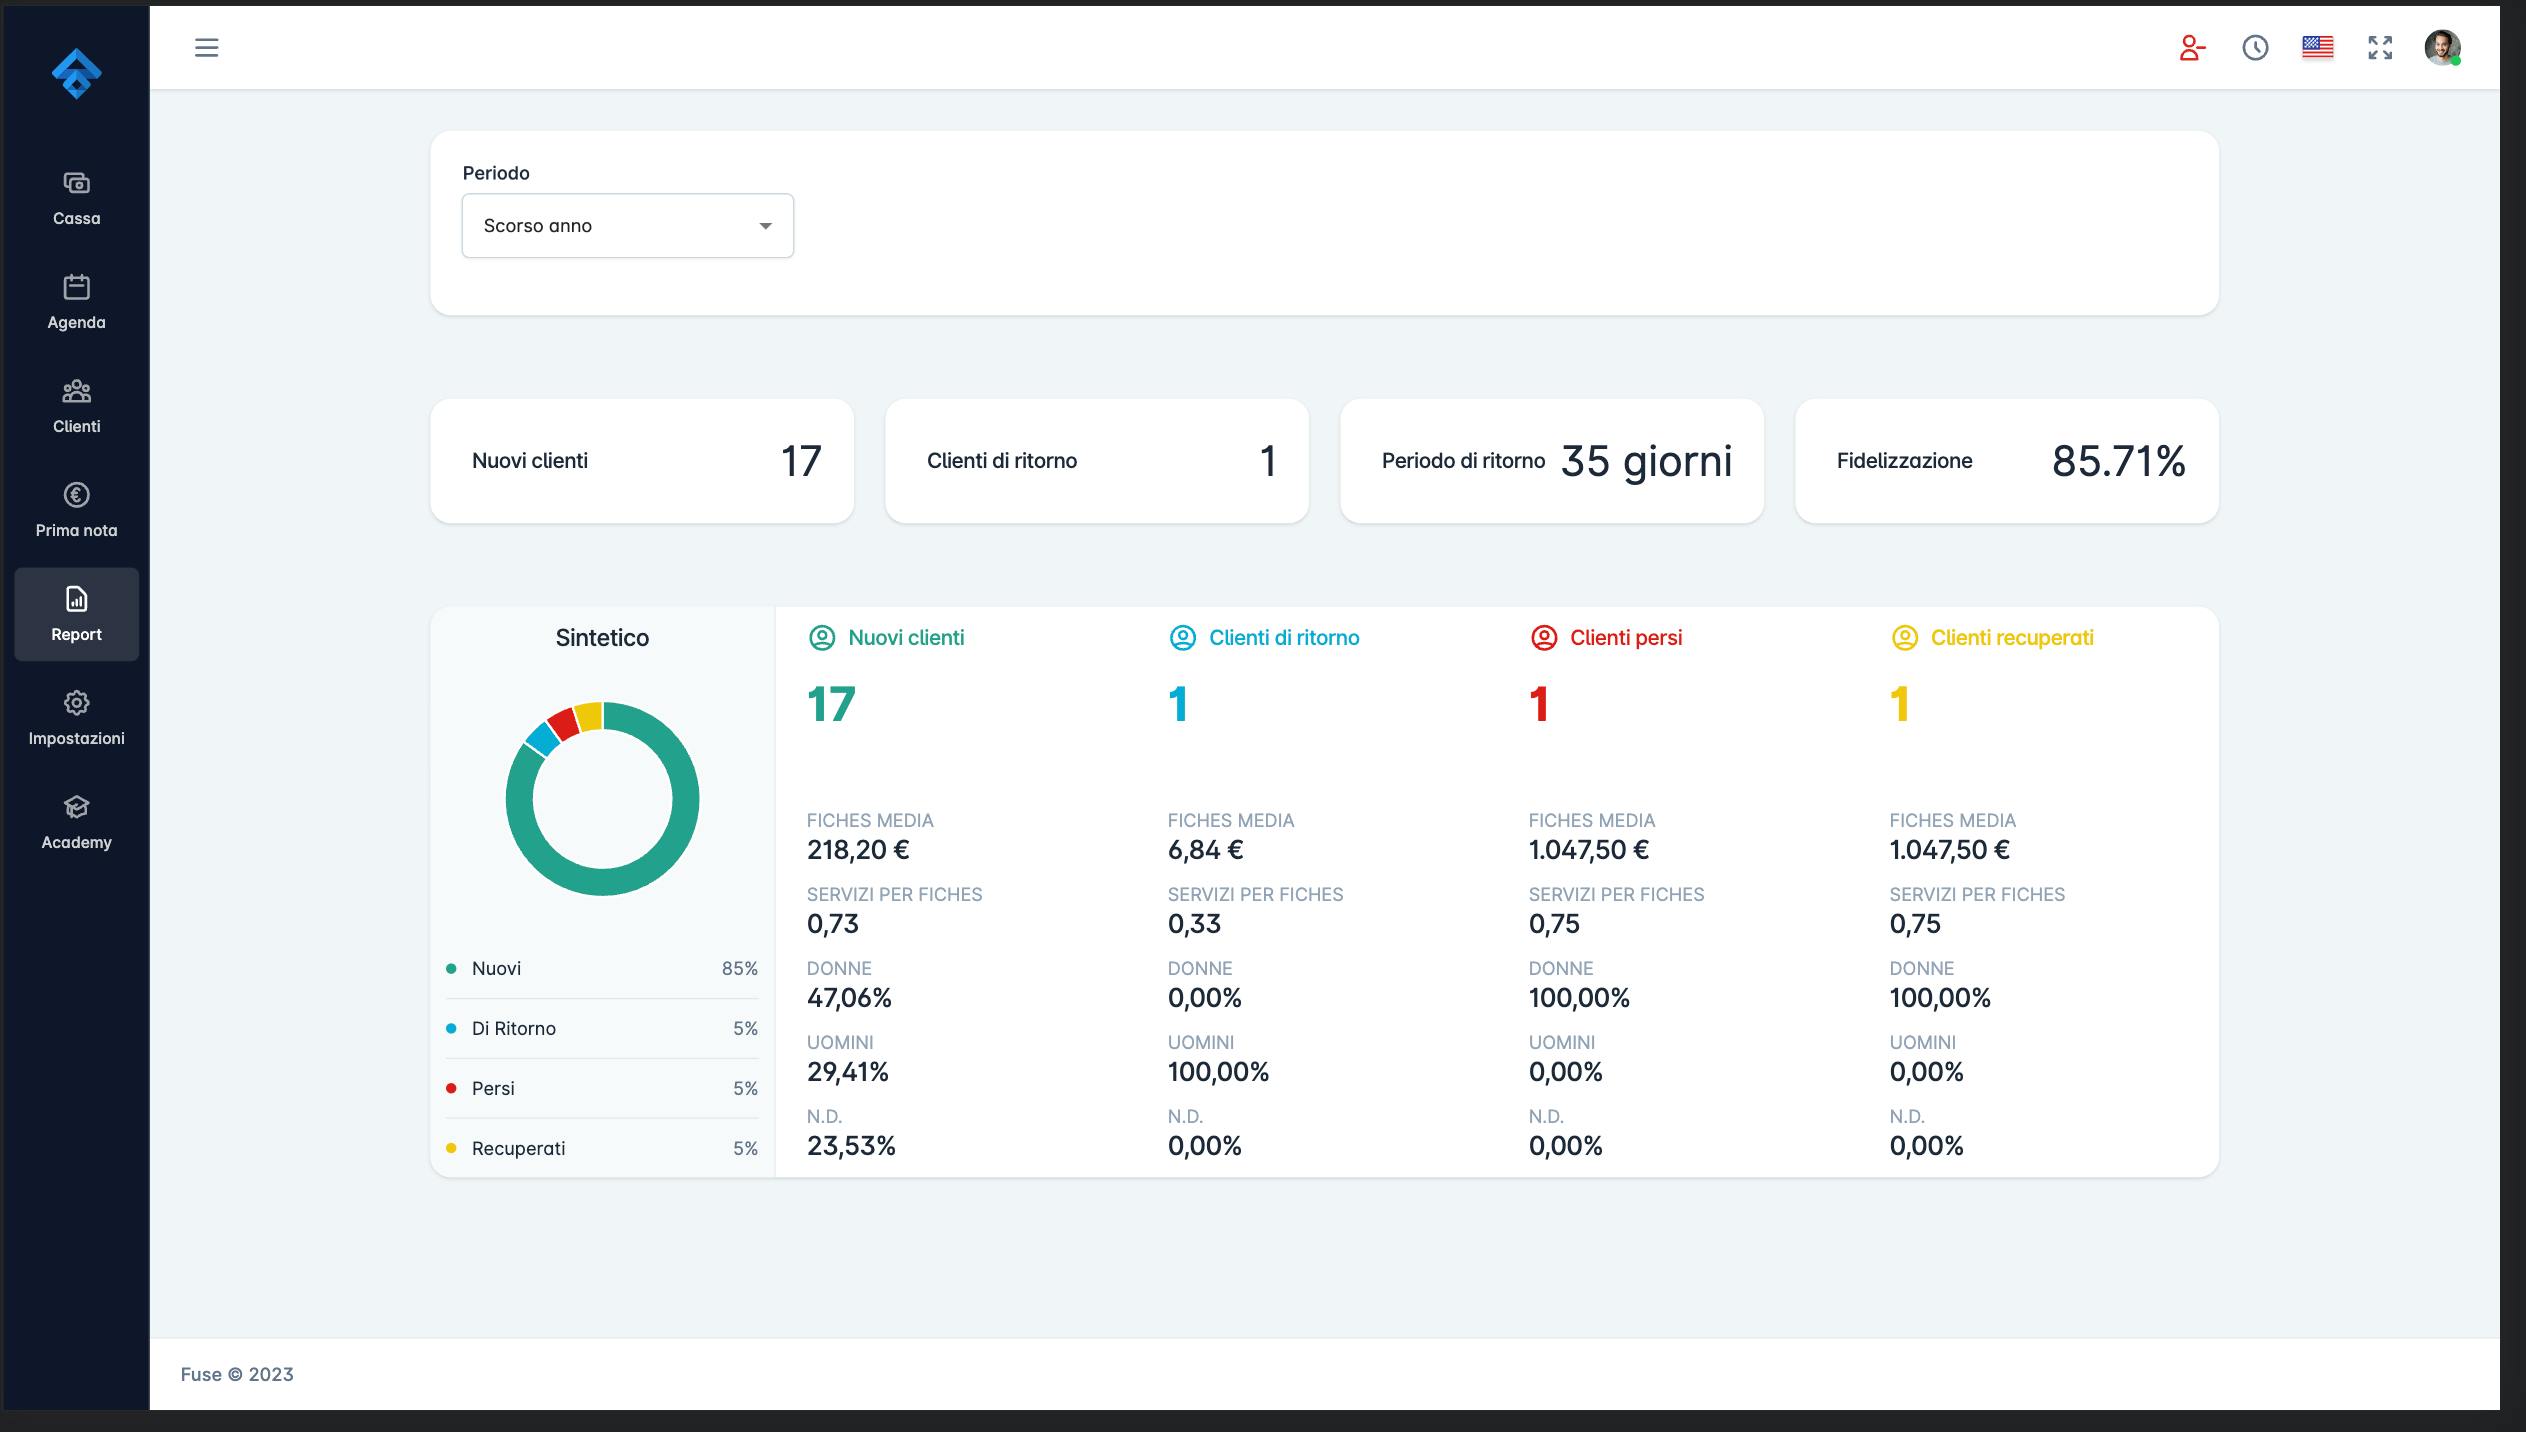Open the Cassa section icon
Image resolution: width=2526 pixels, height=1432 pixels.
[76, 183]
